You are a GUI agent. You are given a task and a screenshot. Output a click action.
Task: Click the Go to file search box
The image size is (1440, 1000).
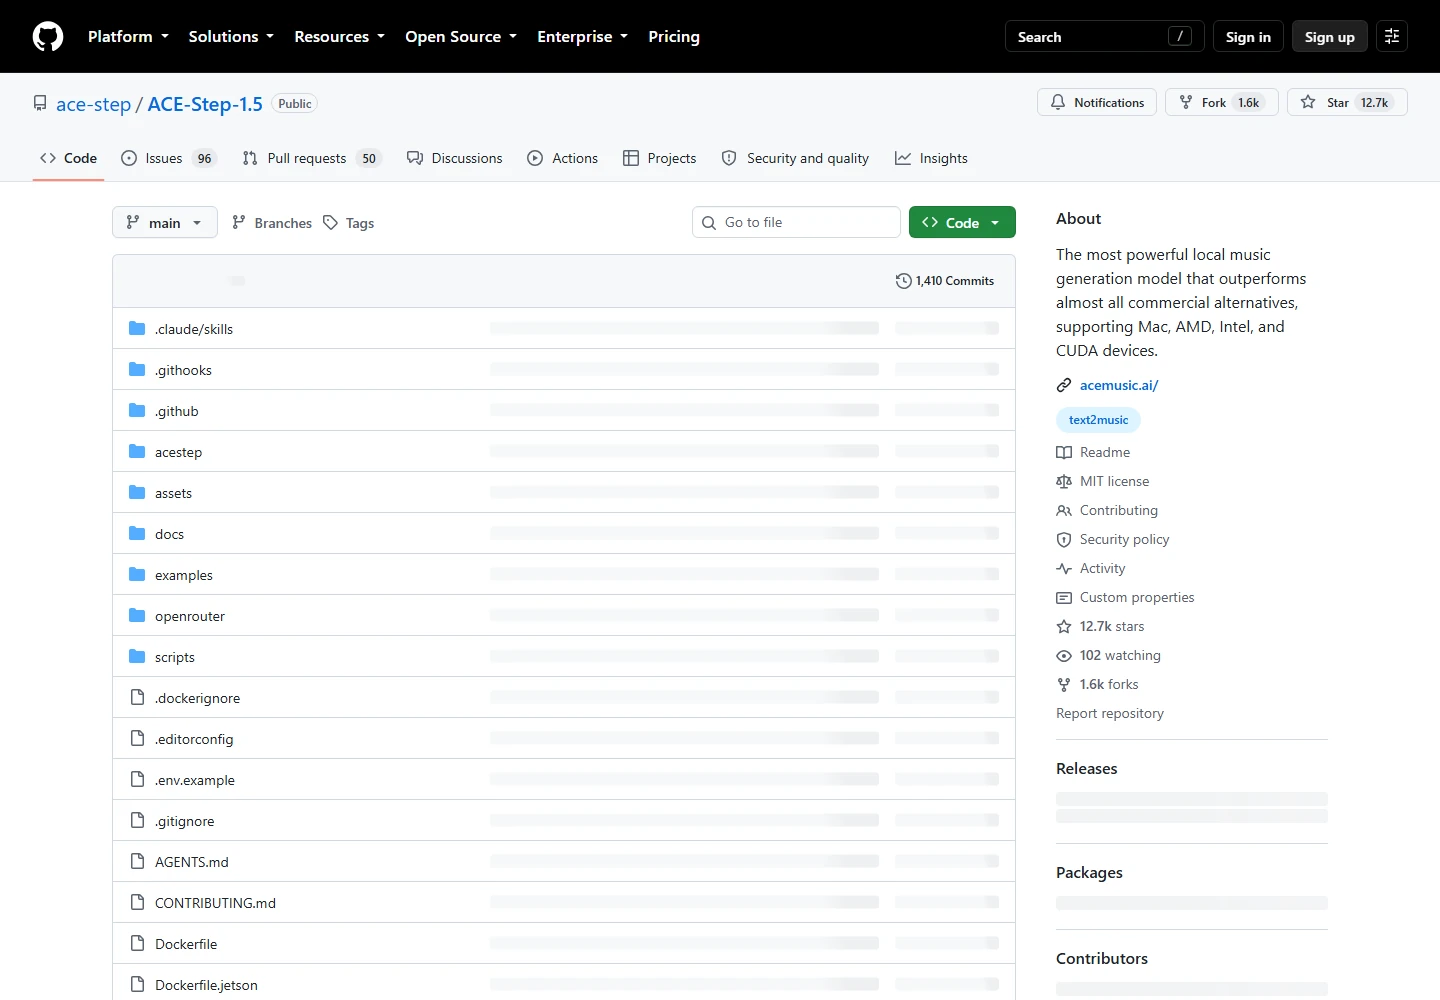click(x=796, y=222)
